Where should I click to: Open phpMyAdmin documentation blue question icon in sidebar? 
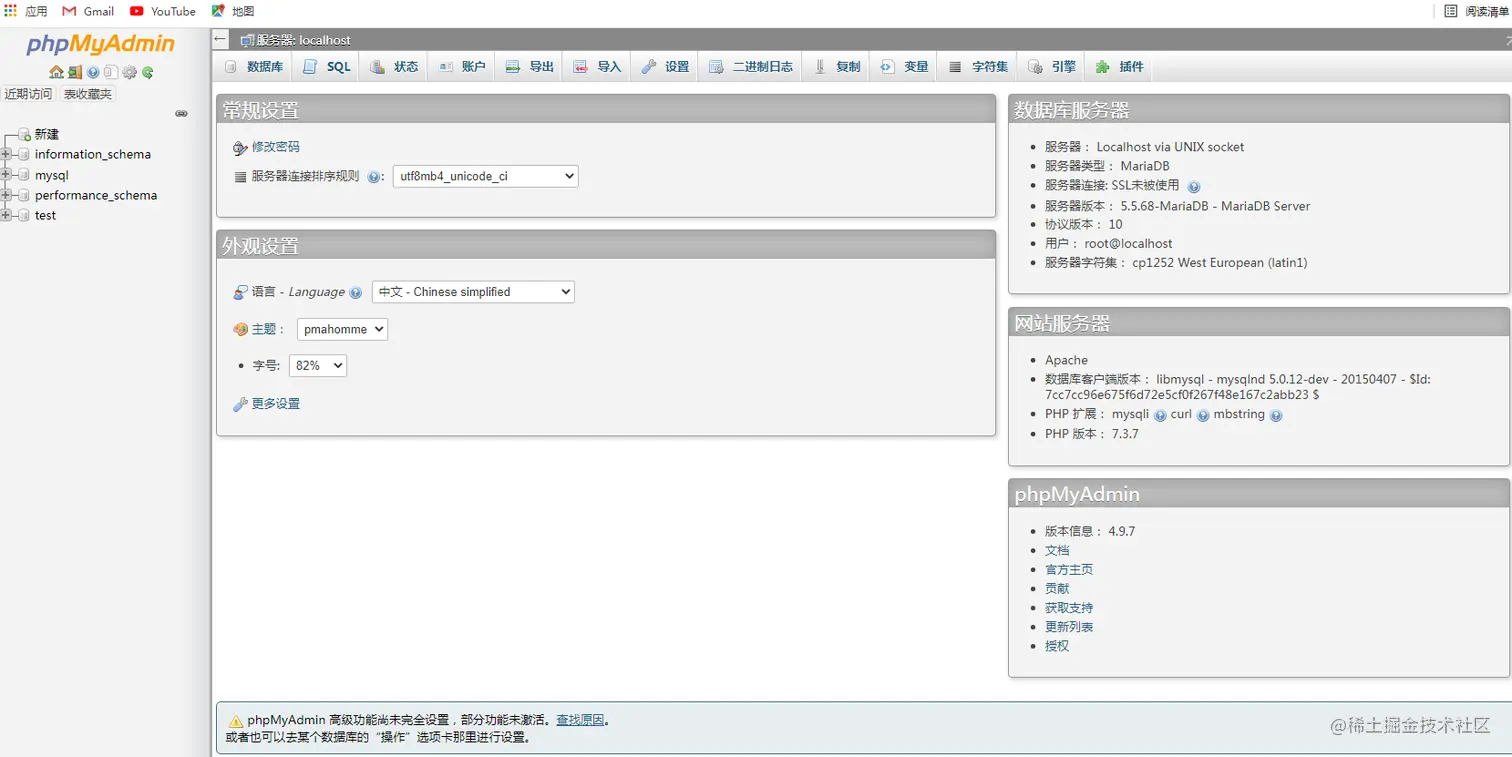[93, 72]
